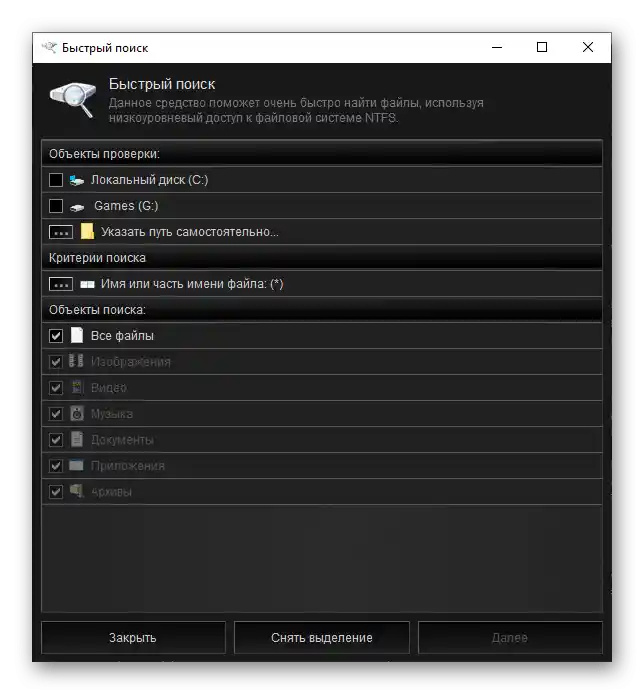Viewport: 644px width, 694px height.
Task: Click the Архивы icon
Action: (x=77, y=491)
